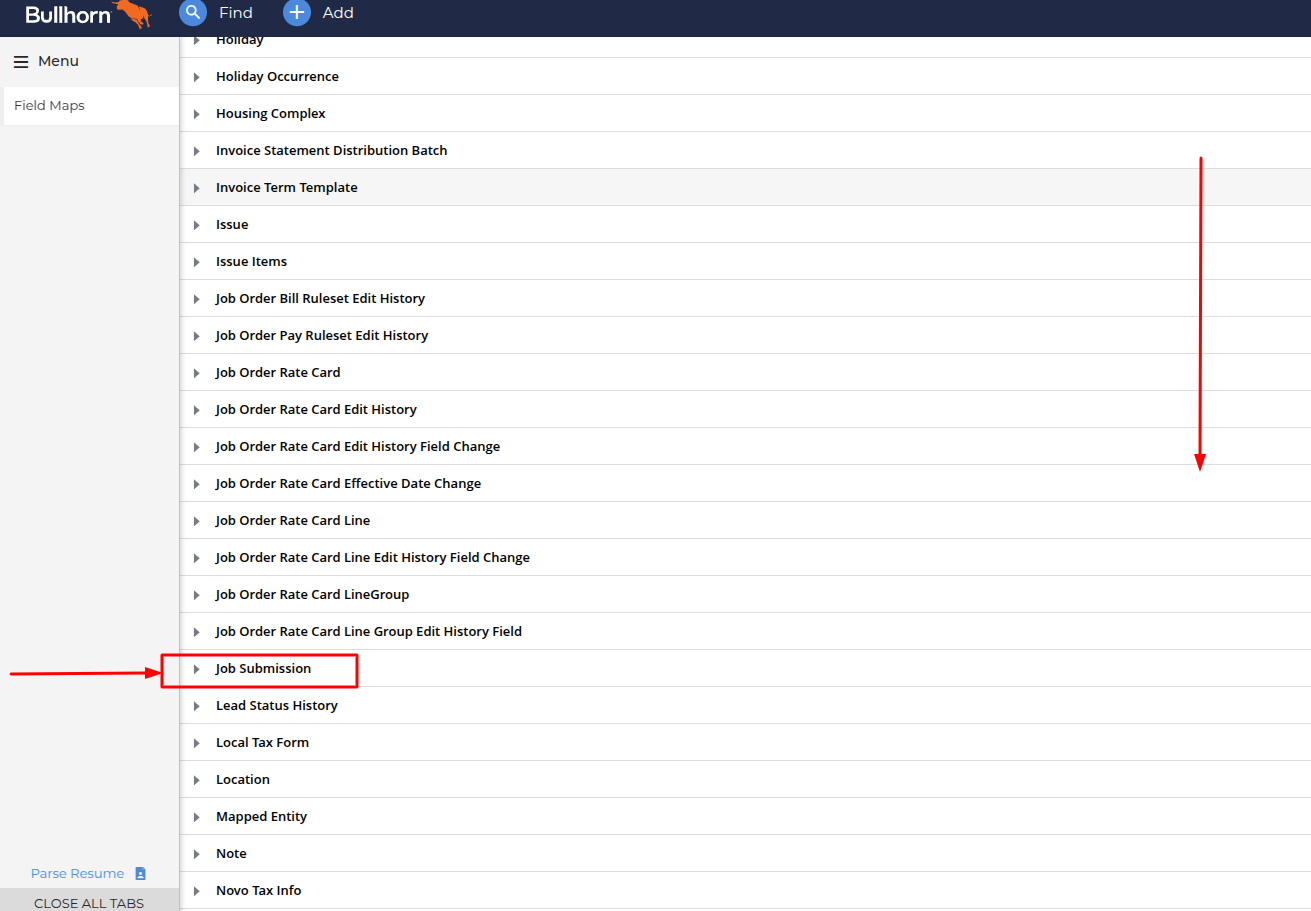
Task: Select Job Order Pay Ruleset Edit History
Action: (322, 335)
